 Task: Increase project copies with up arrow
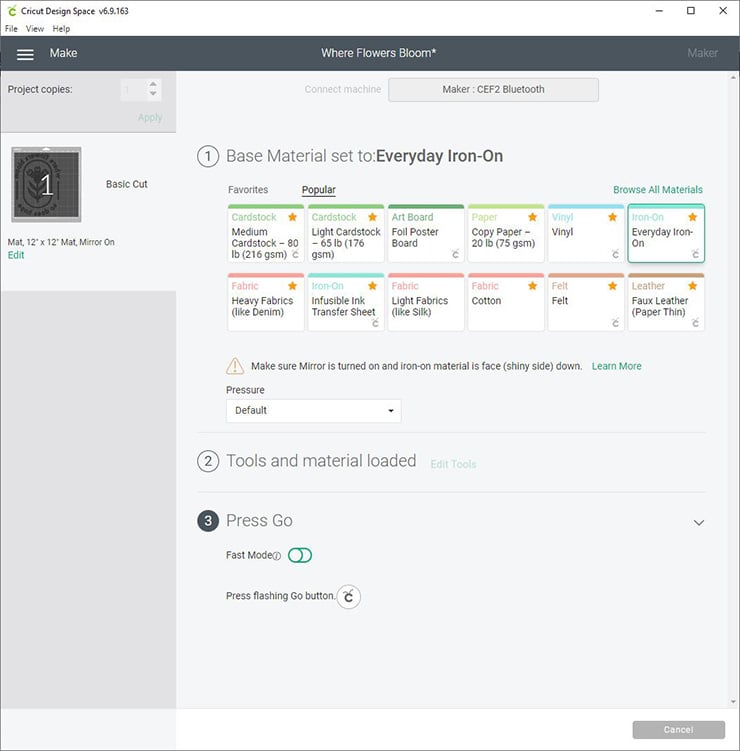(153, 84)
